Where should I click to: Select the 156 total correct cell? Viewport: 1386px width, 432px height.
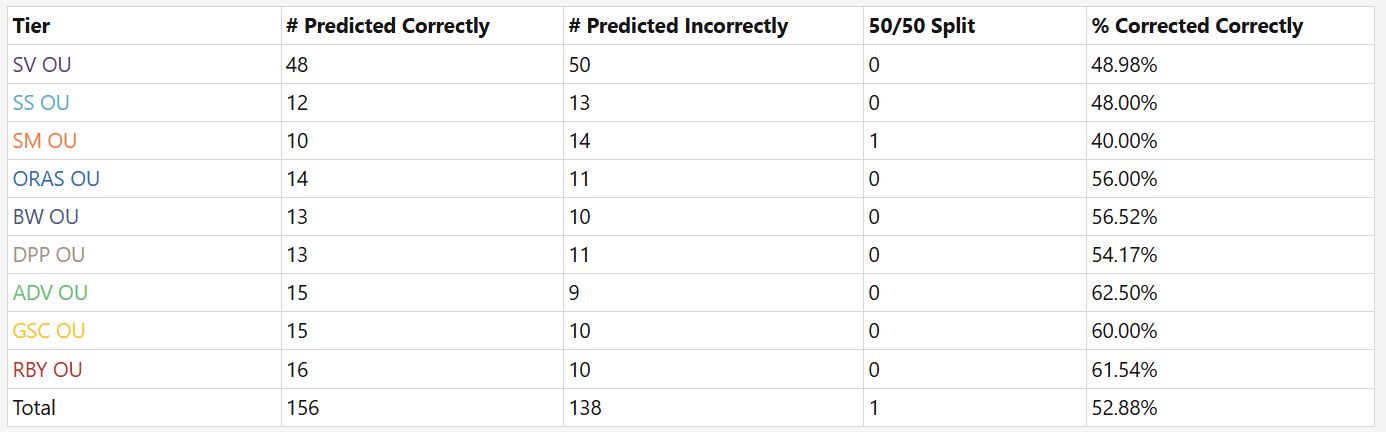point(302,407)
